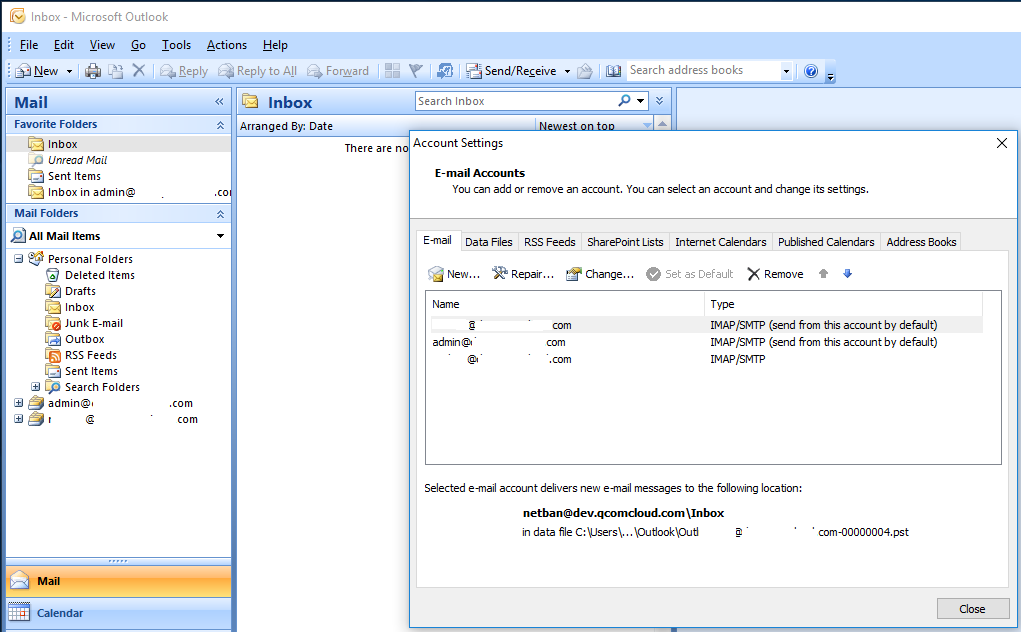Open the All Mail Items dropdown

click(x=220, y=236)
